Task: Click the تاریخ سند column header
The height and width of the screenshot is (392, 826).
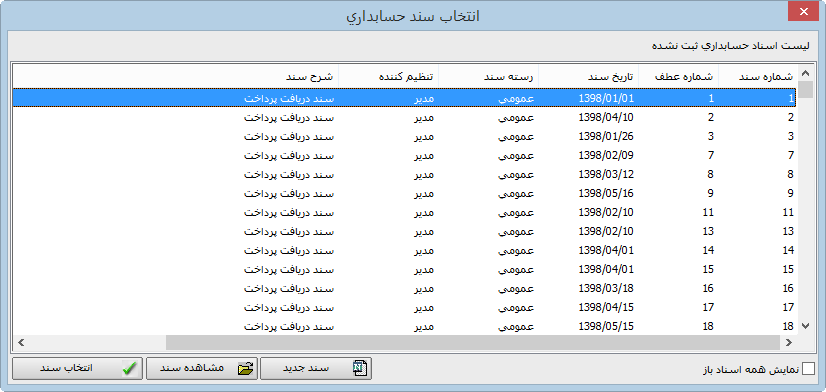Action: click(x=588, y=77)
